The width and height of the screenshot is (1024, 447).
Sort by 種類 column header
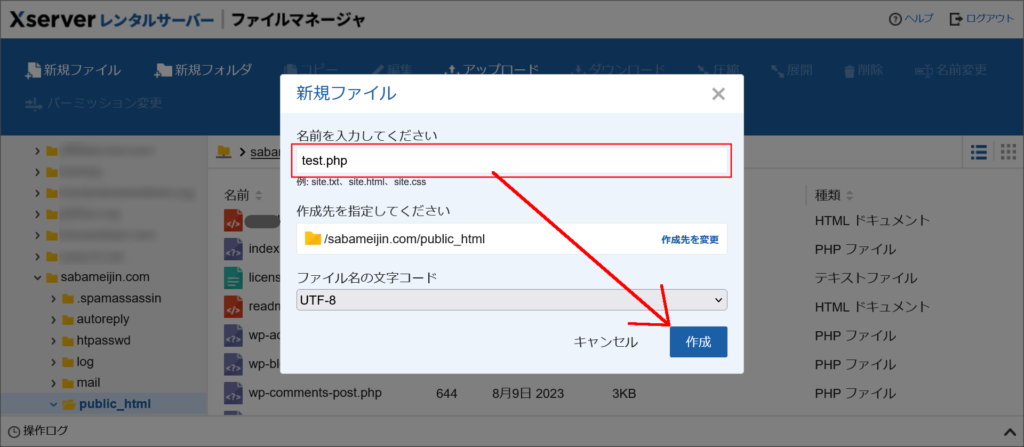833,195
